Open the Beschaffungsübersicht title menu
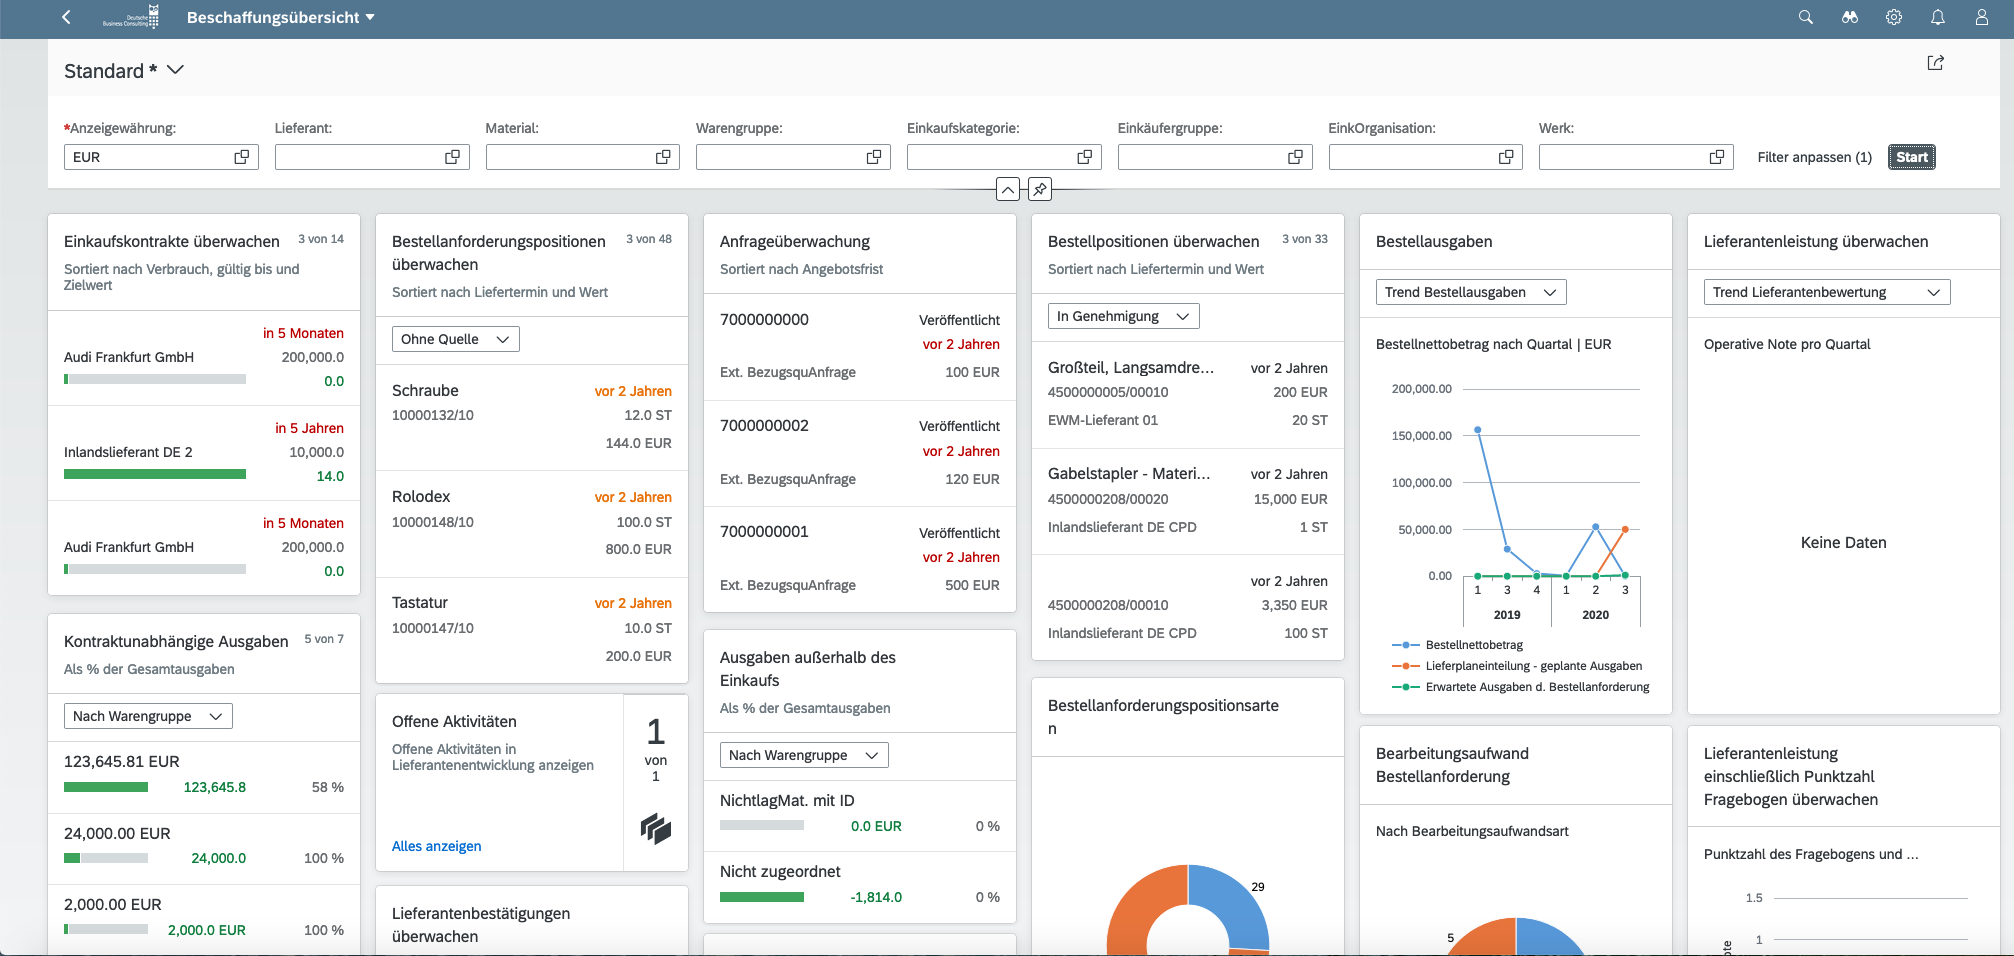This screenshot has width=2014, height=956. (280, 17)
